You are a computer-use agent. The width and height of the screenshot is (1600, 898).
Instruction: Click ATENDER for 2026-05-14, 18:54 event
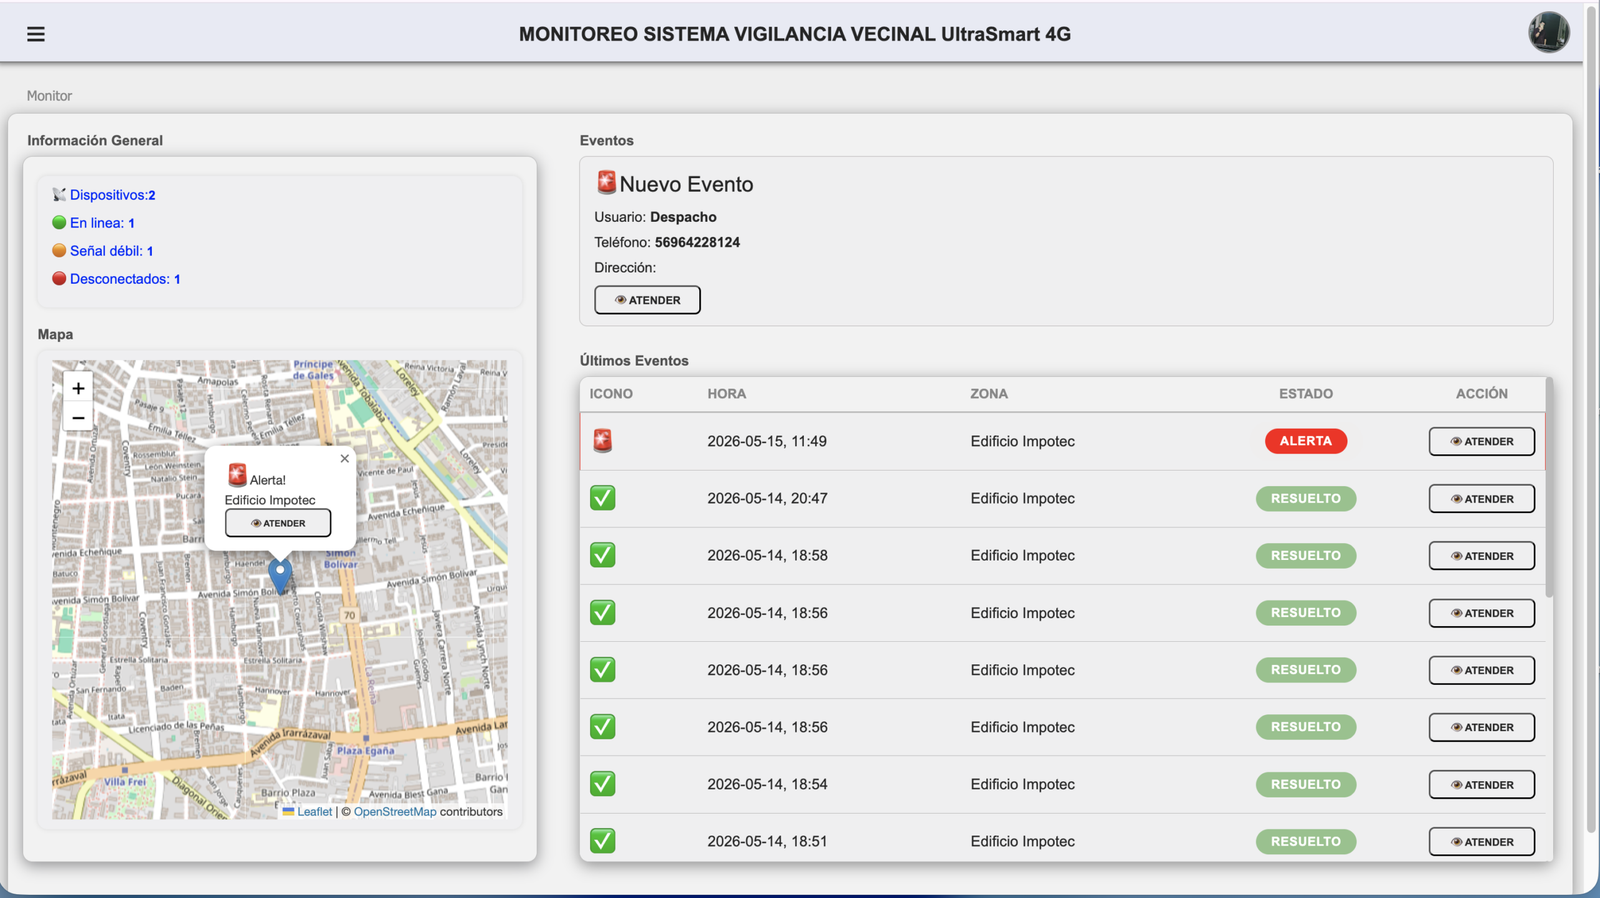(x=1482, y=784)
